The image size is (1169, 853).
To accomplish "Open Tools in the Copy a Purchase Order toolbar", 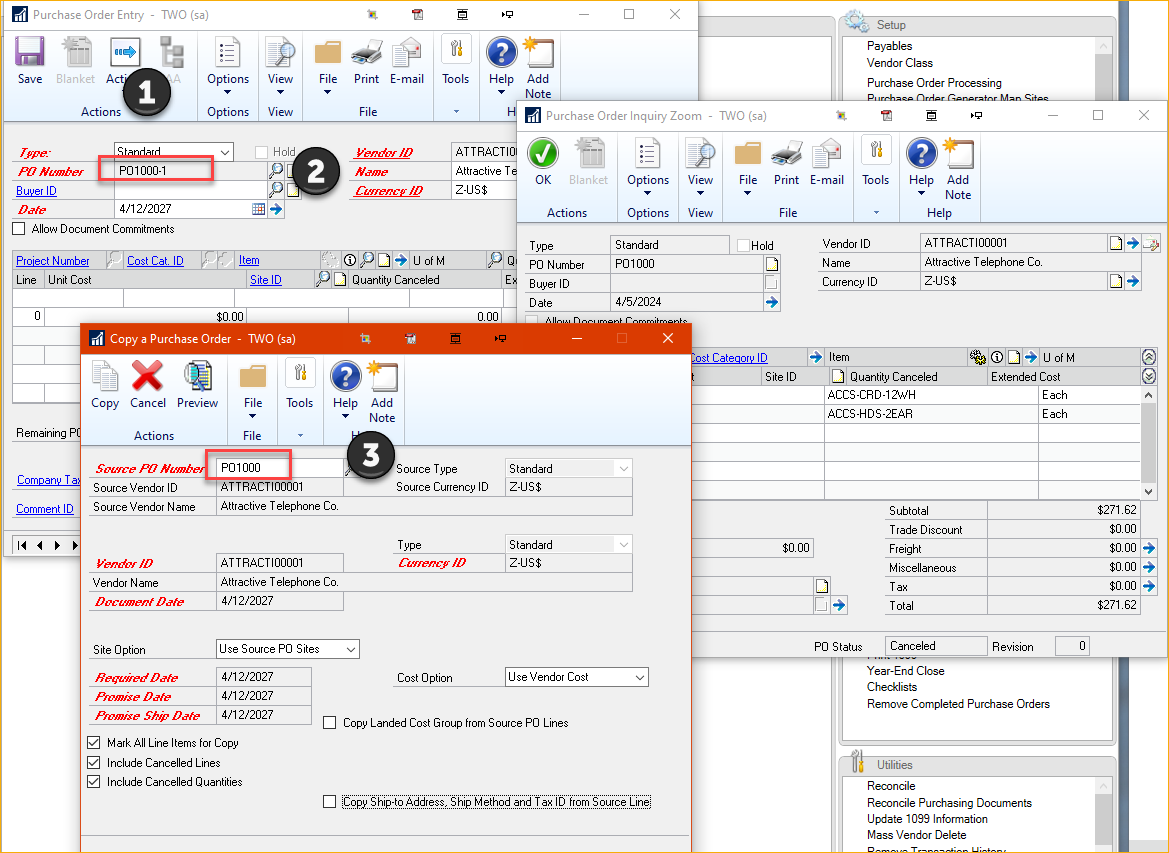I will (x=300, y=385).
